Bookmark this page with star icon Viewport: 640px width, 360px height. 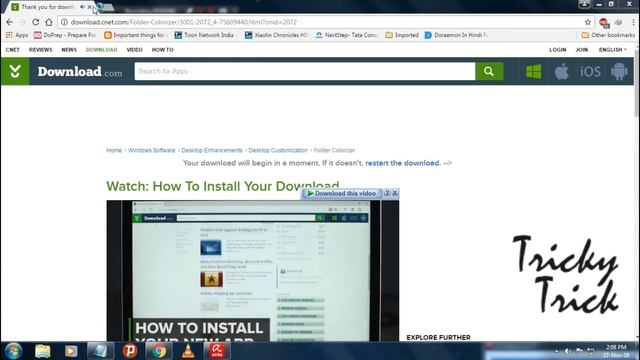(x=588, y=22)
